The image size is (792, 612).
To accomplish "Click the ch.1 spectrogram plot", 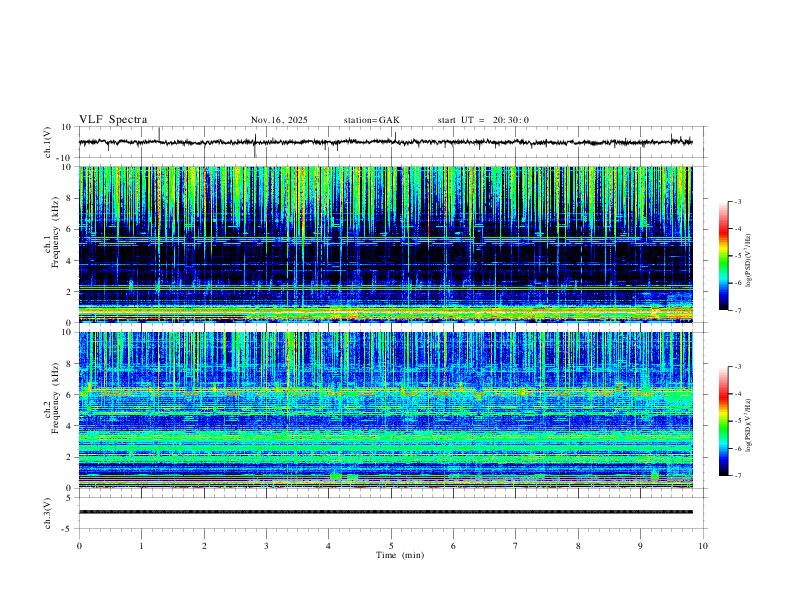I will (x=386, y=244).
